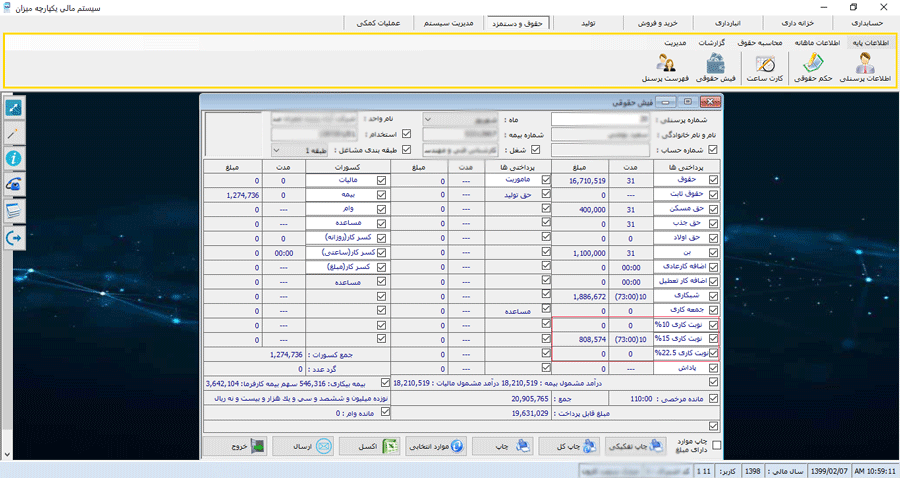
Task: Toggle the شبکاری checkbox
Action: pyautogui.click(x=713, y=296)
